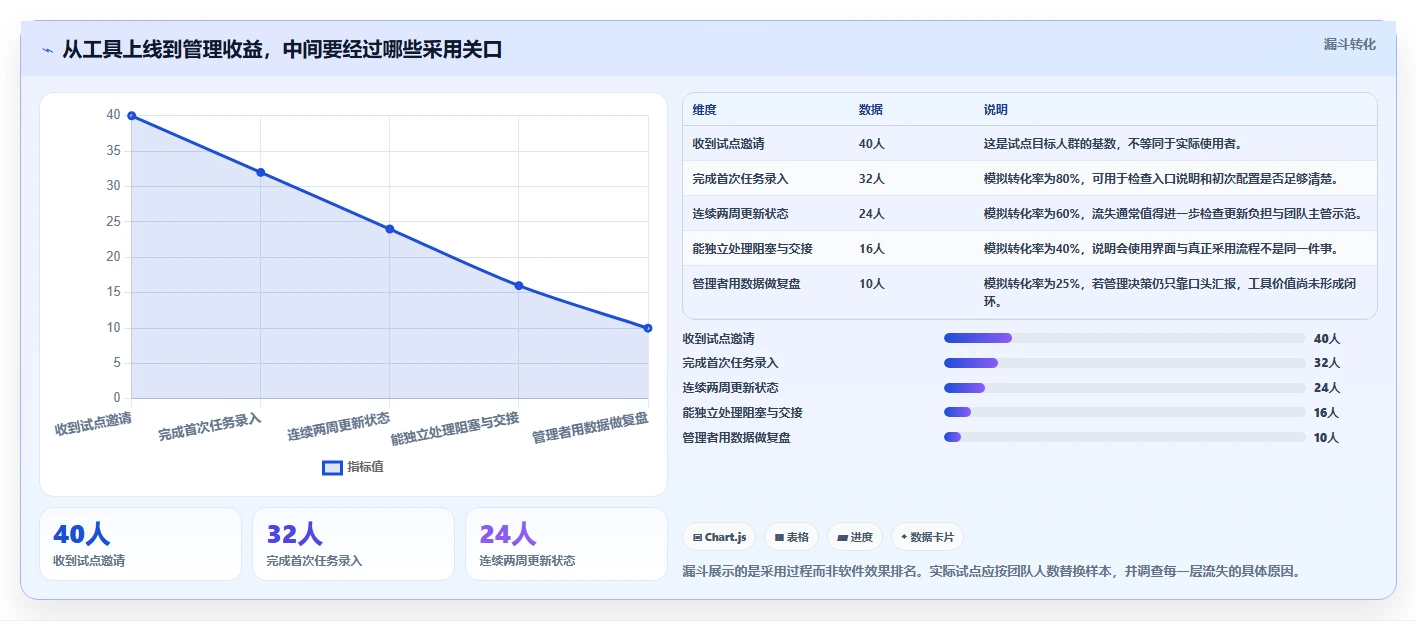Click the 32人 table data cell
Screen dimensions: 1417x621
[x=871, y=179]
